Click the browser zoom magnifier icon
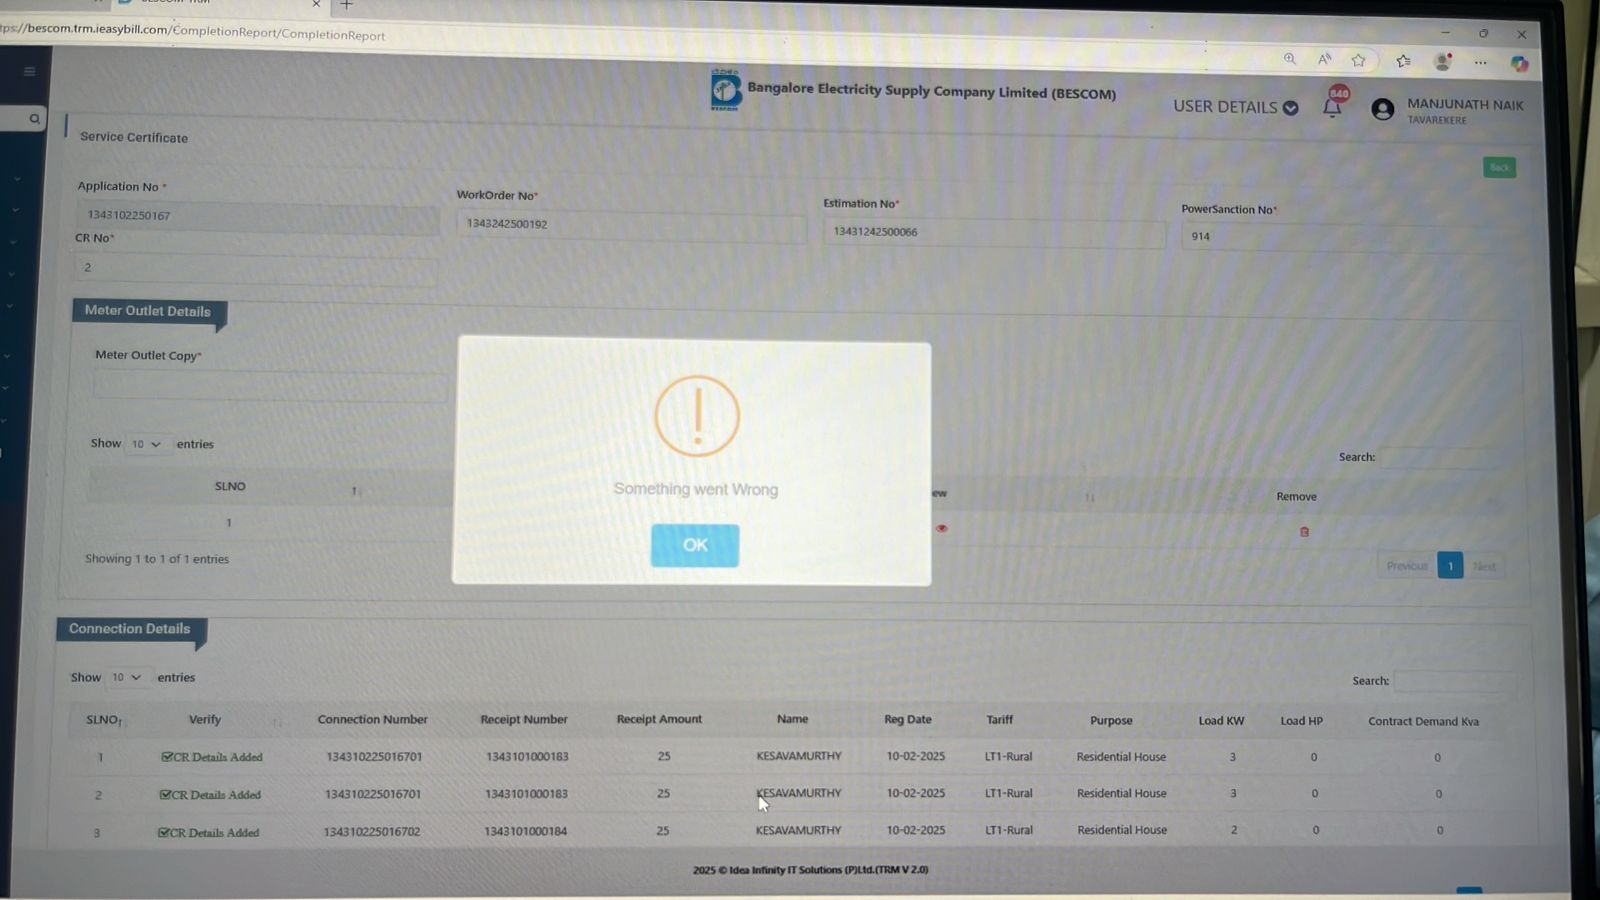Screen dimensions: 1600x900 [x=1290, y=59]
